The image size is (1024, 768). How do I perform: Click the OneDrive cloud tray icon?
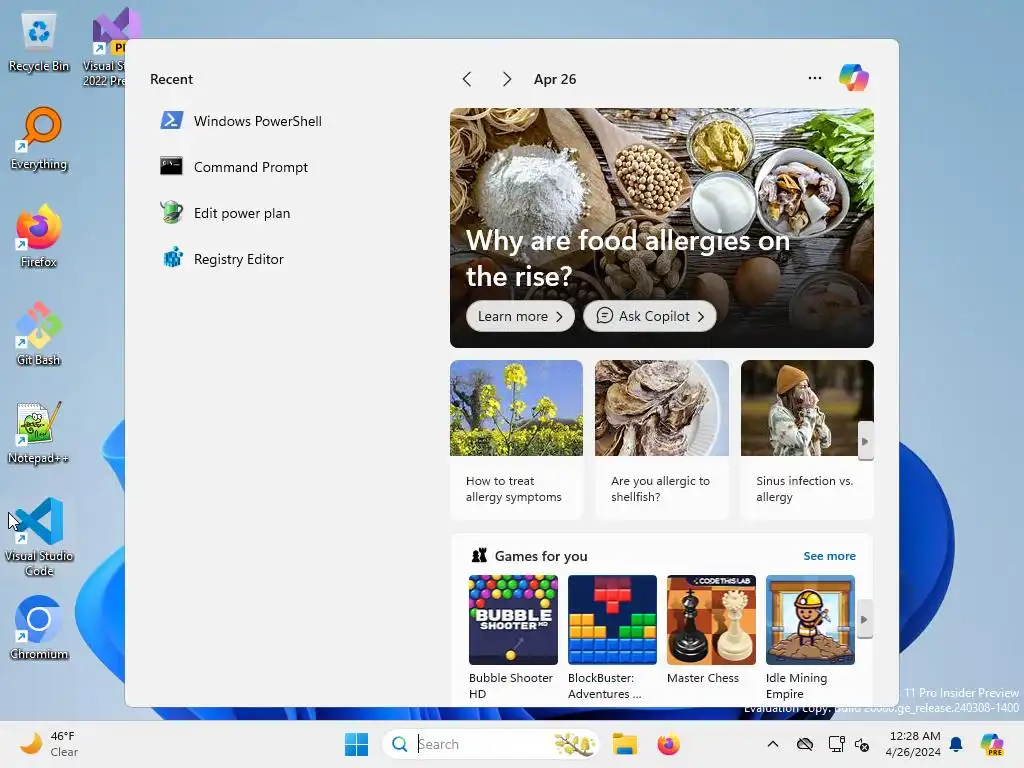(x=805, y=744)
